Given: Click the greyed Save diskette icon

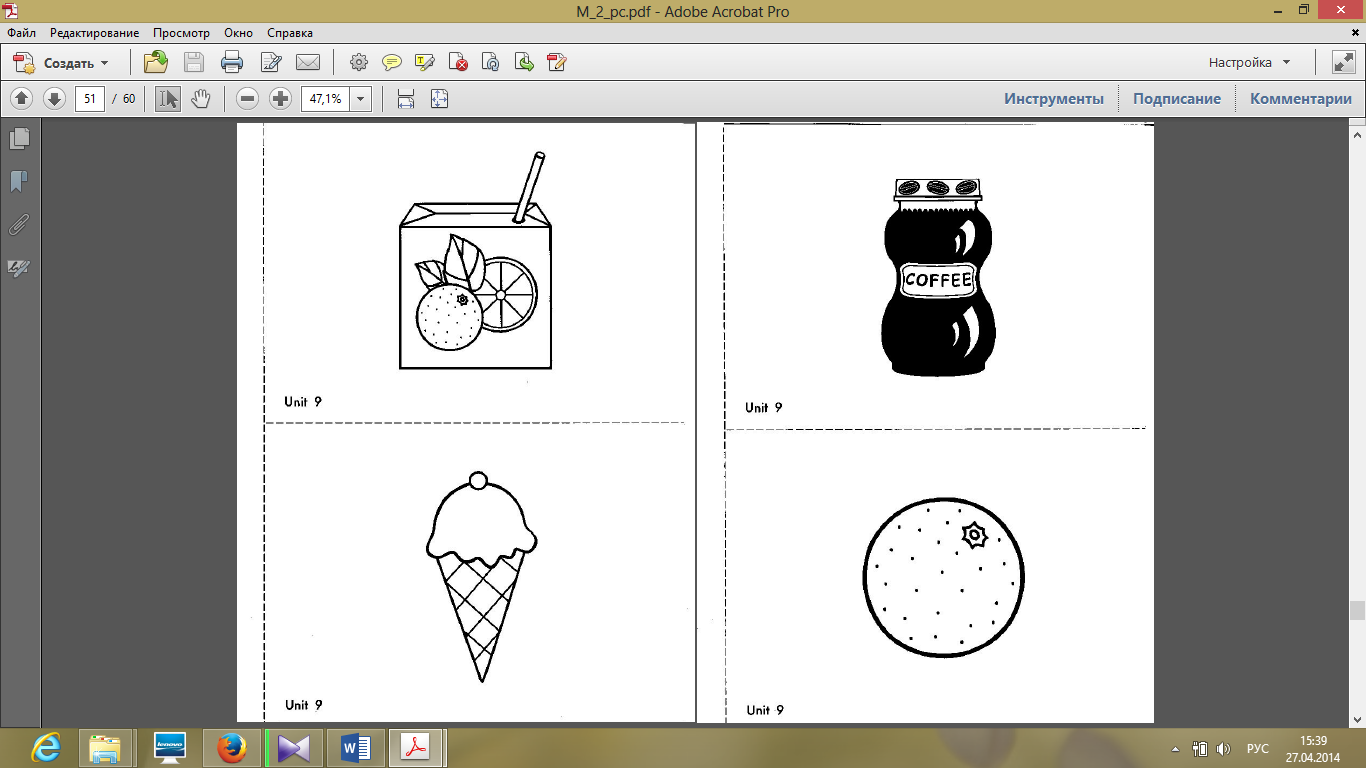Looking at the screenshot, I should [x=193, y=63].
